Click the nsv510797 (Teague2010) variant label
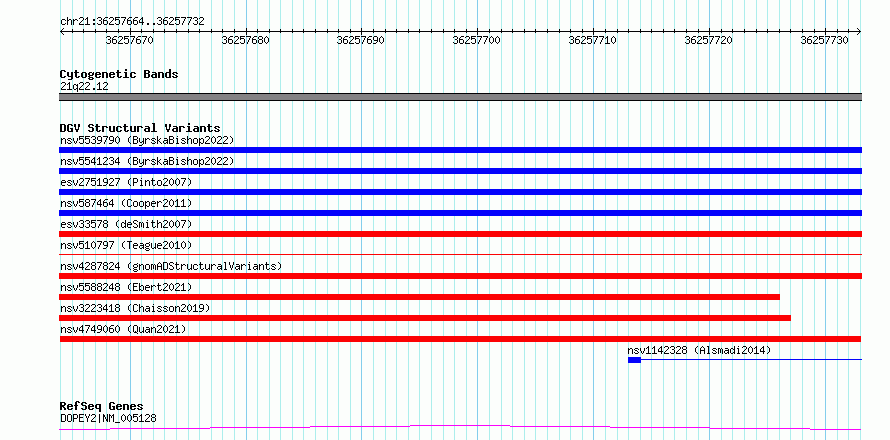Image resolution: width=890 pixels, height=440 pixels. pos(126,245)
